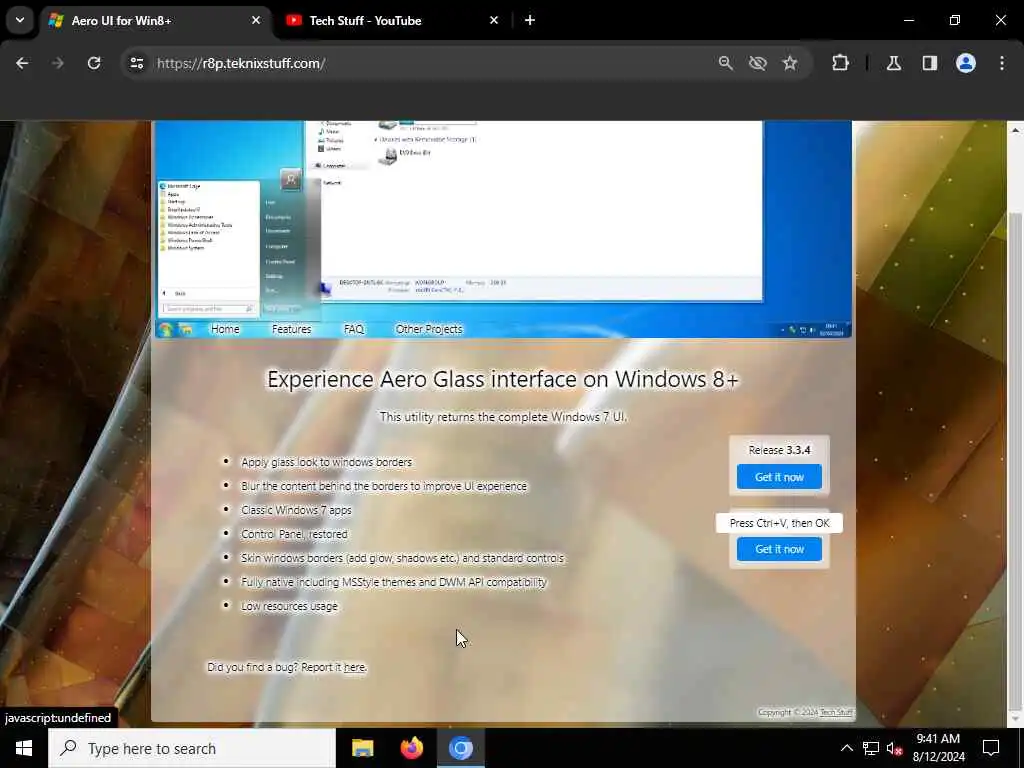Open Chrome Labs flask icon
Image resolution: width=1024 pixels, height=768 pixels.
(894, 63)
